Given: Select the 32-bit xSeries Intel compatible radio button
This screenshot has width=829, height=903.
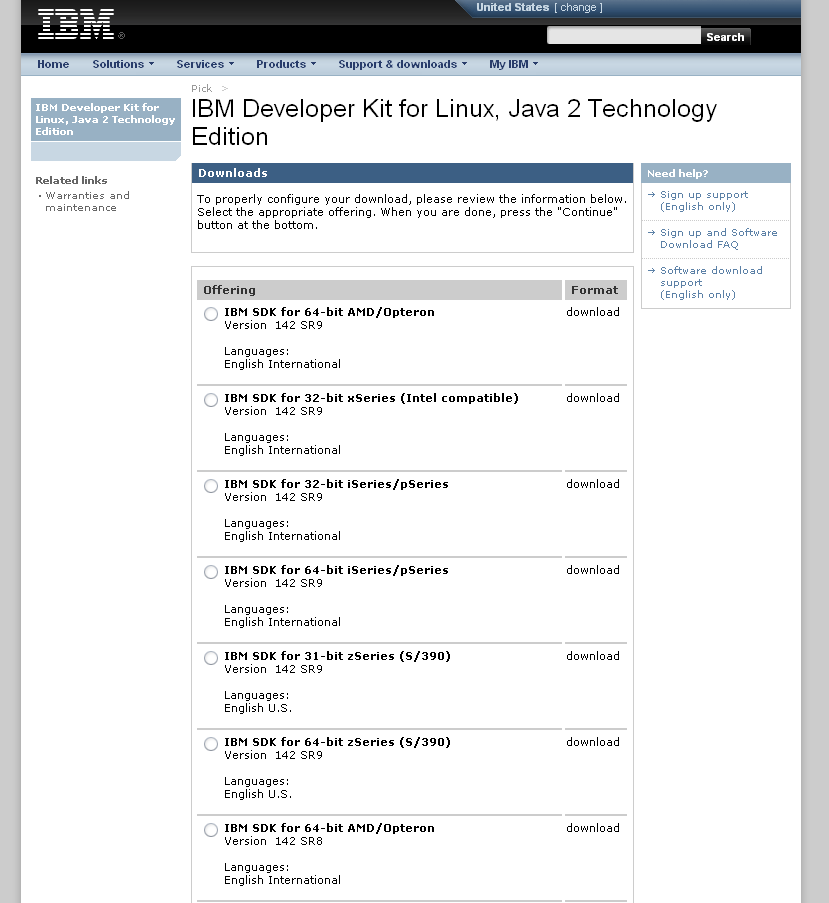Looking at the screenshot, I should click(211, 400).
